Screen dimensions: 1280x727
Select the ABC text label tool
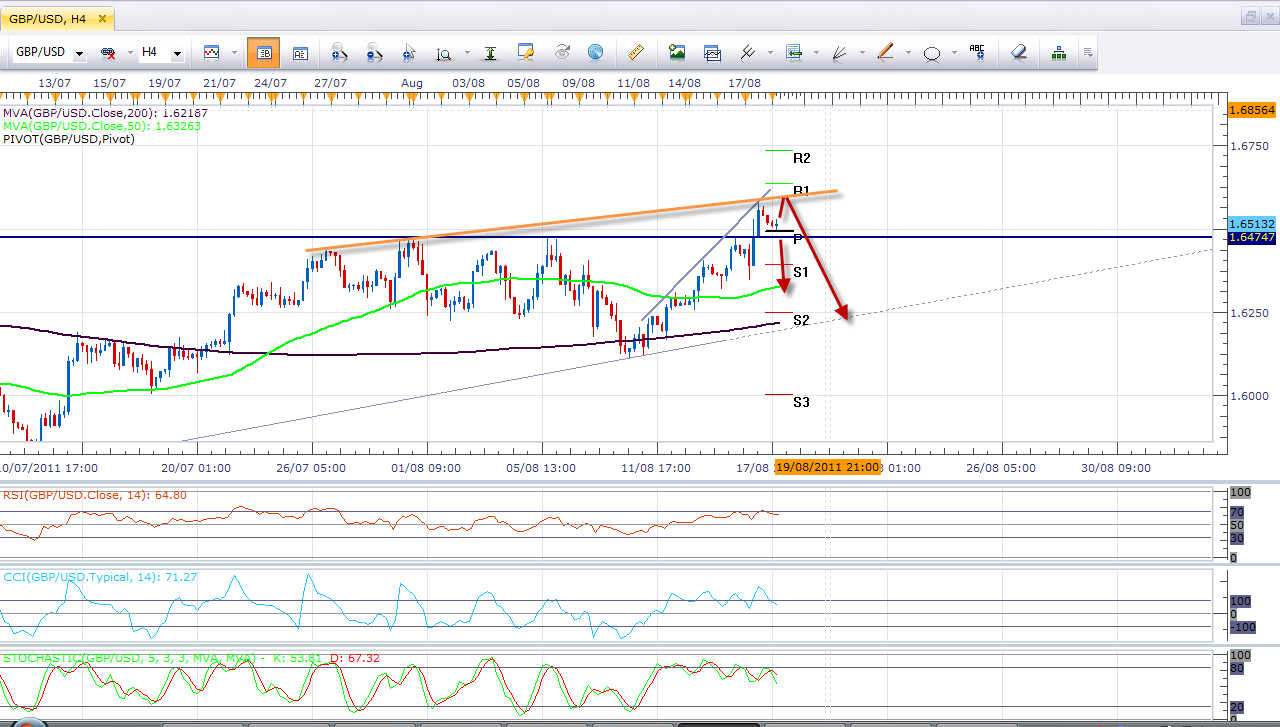point(977,52)
